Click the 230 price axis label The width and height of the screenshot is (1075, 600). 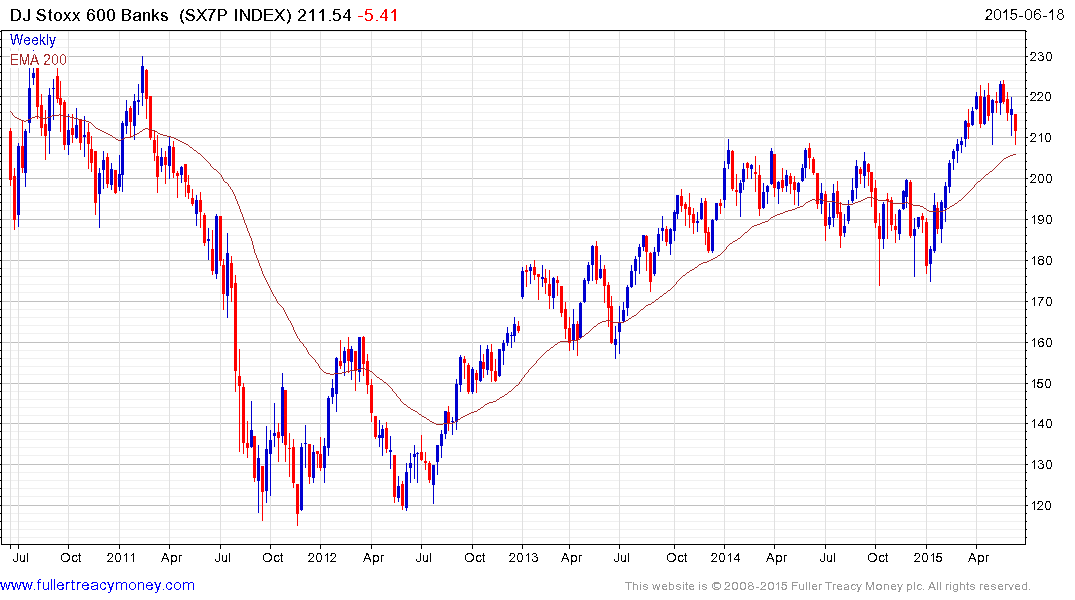[x=1041, y=56]
